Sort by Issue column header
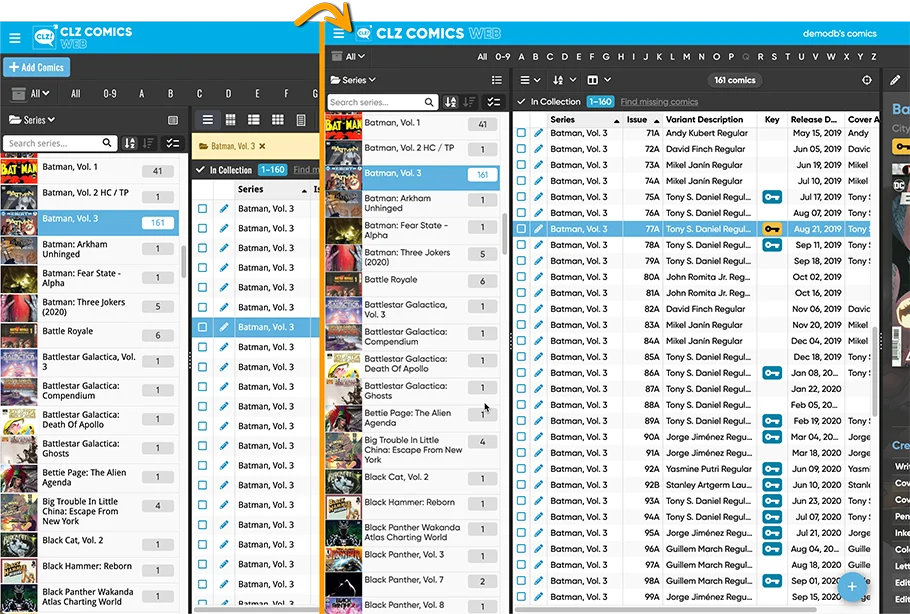This screenshot has height=614, width=910. (642, 120)
